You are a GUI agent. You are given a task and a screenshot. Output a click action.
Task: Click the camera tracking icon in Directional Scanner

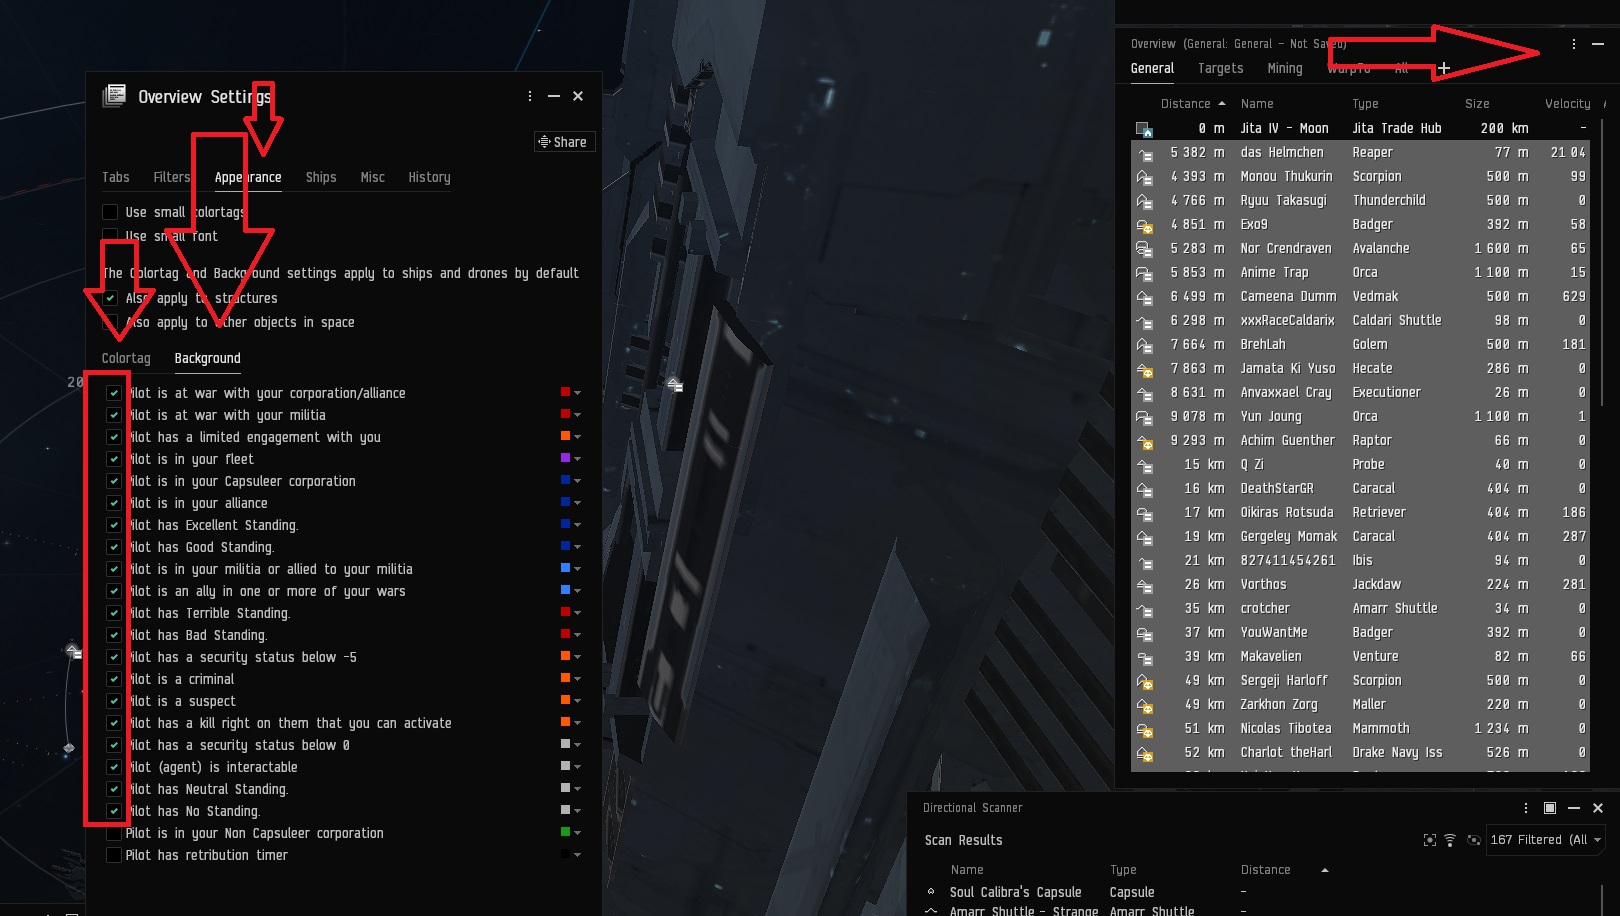pos(1473,840)
